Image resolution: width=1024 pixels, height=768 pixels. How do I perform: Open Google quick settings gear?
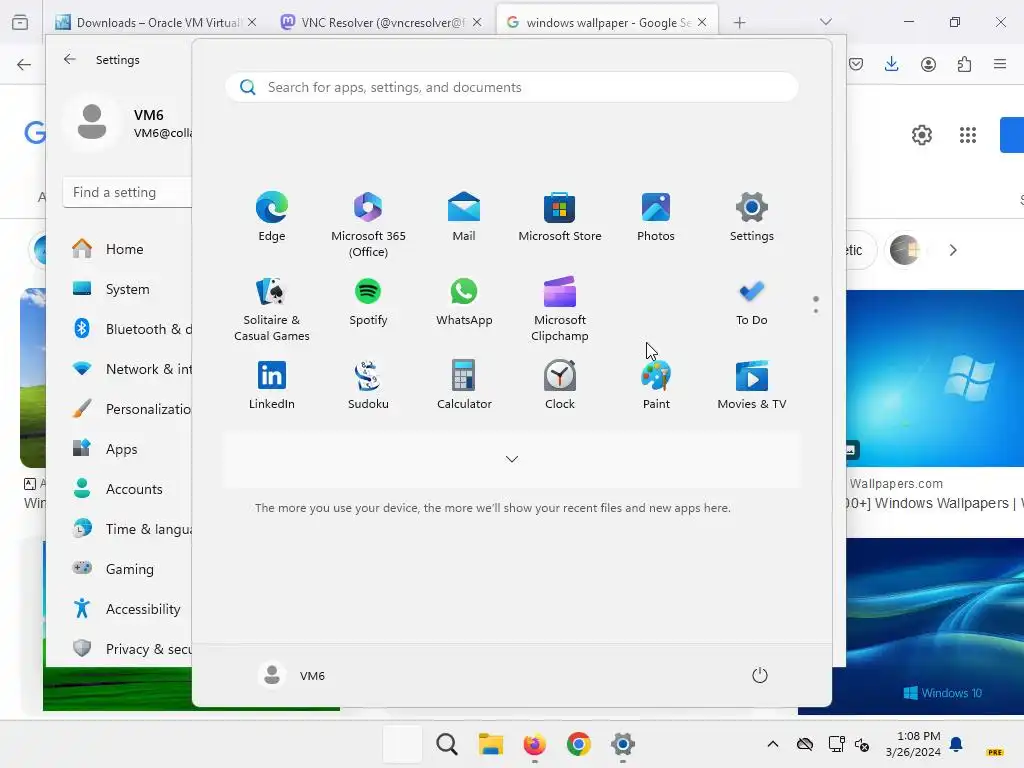coord(921,135)
